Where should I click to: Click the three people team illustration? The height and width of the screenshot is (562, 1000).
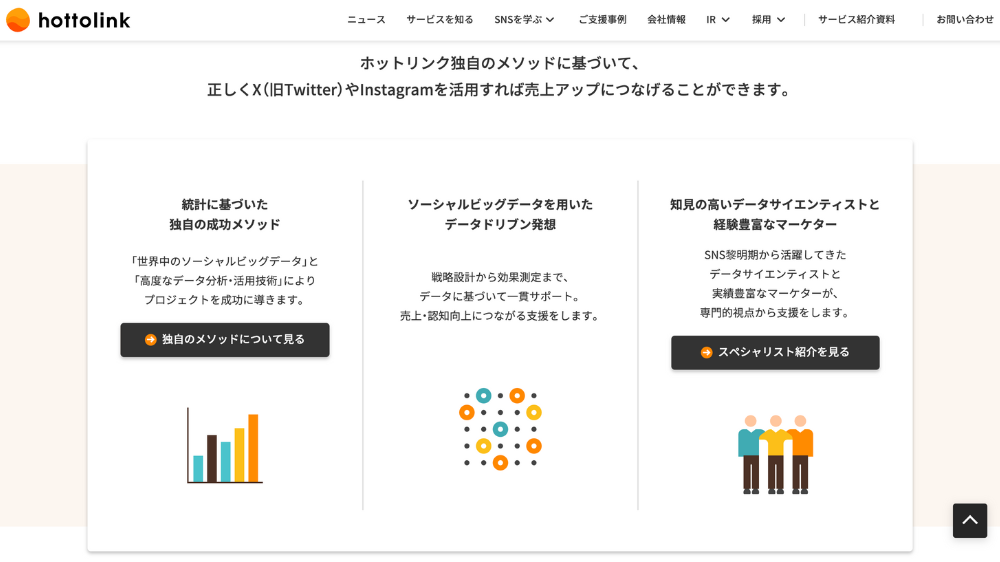pyautogui.click(x=775, y=454)
